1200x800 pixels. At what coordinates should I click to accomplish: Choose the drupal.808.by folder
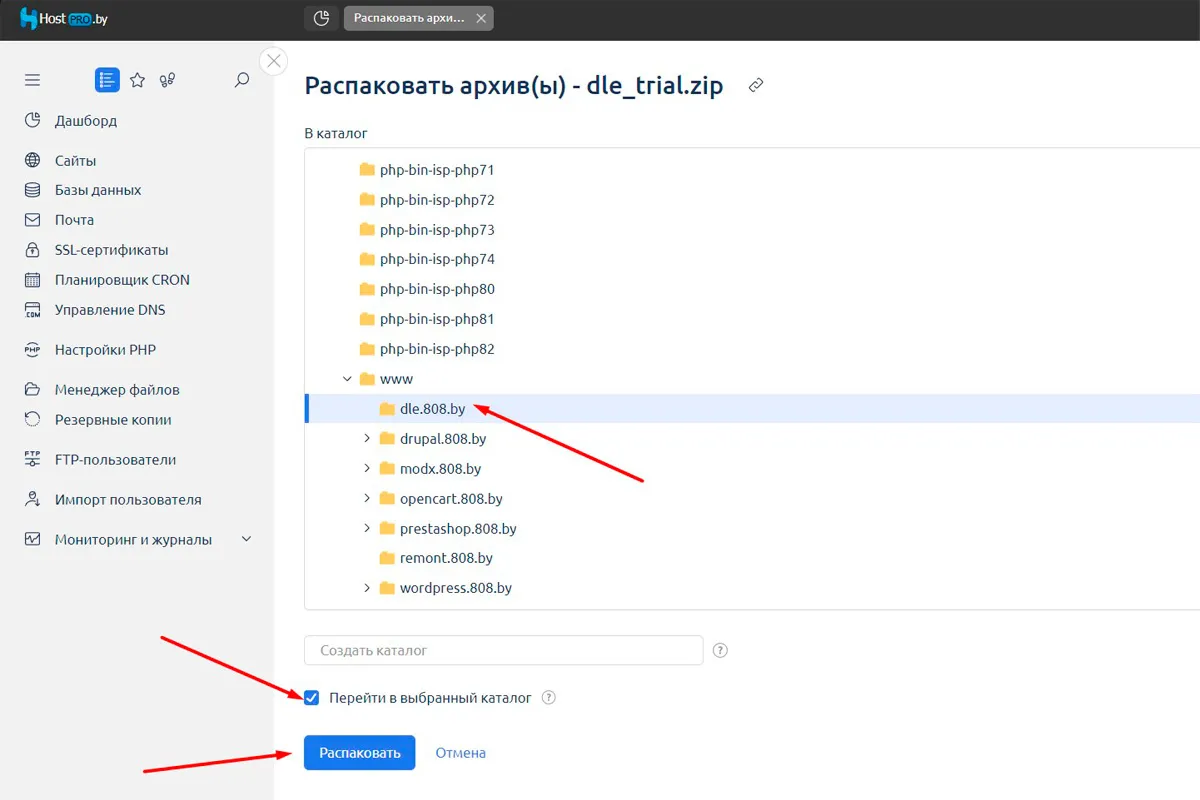[x=443, y=439]
